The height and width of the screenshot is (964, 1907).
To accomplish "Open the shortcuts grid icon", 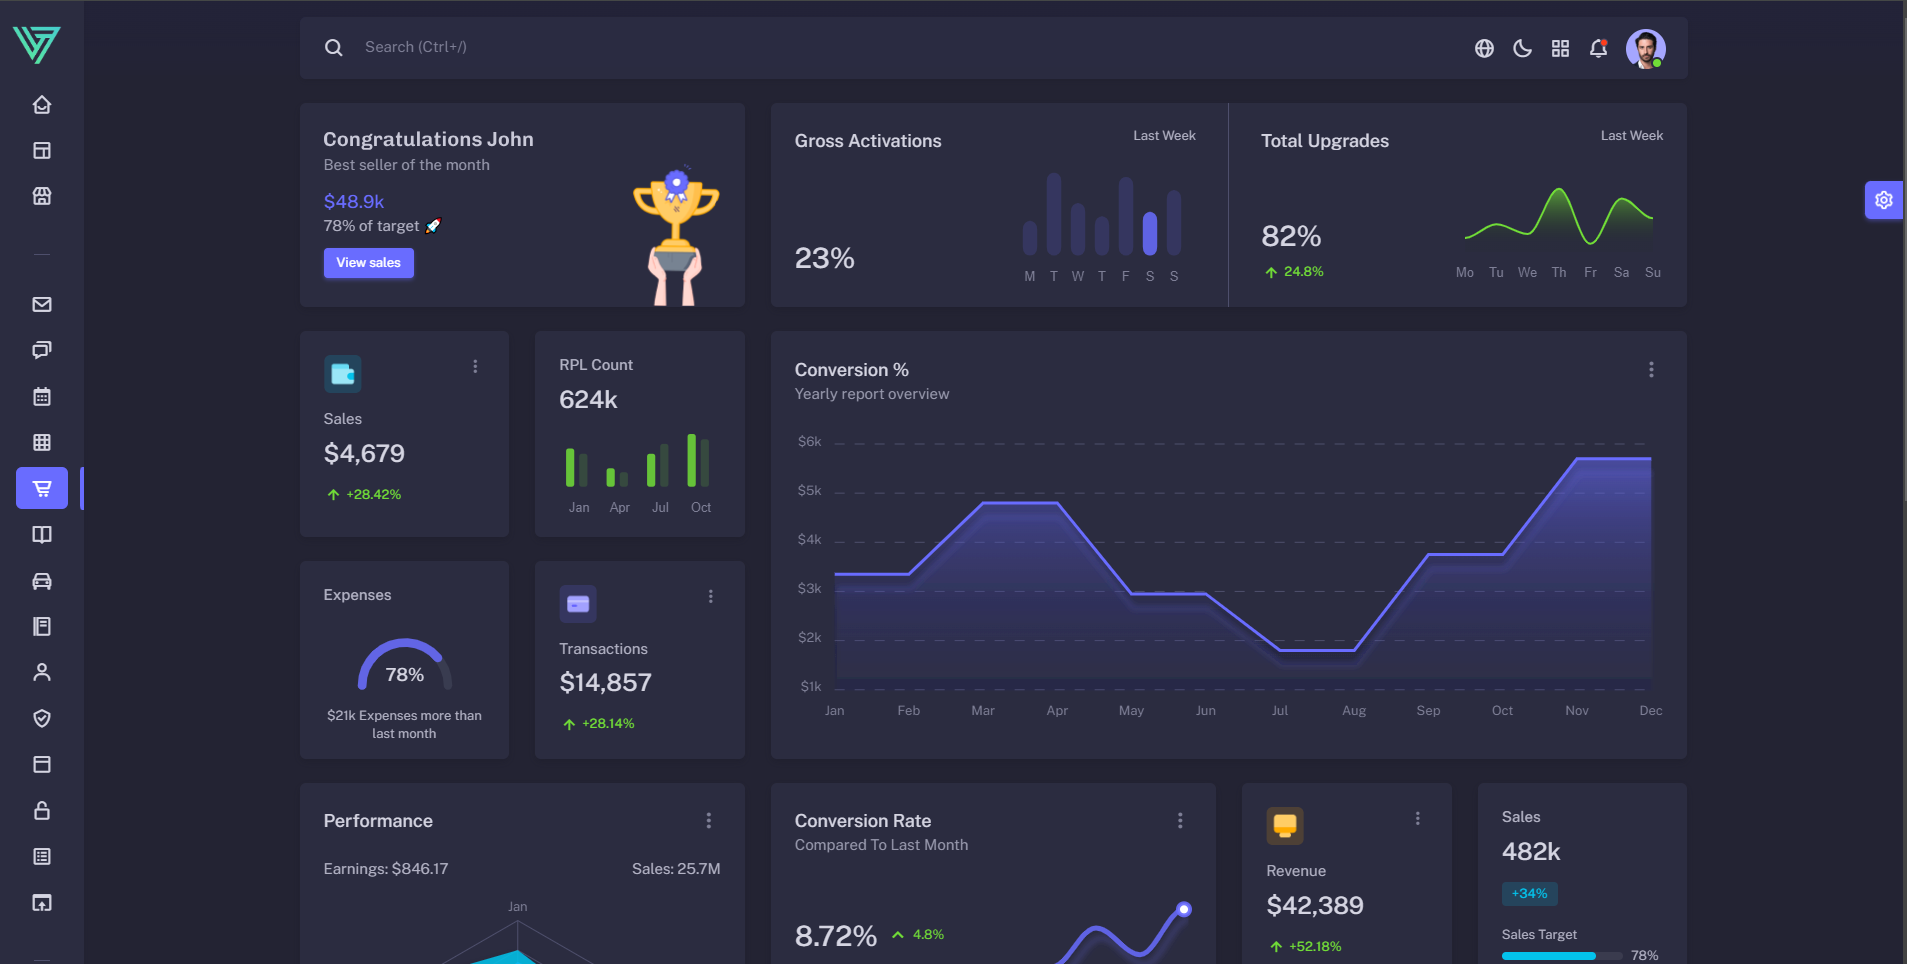I will coord(1560,48).
